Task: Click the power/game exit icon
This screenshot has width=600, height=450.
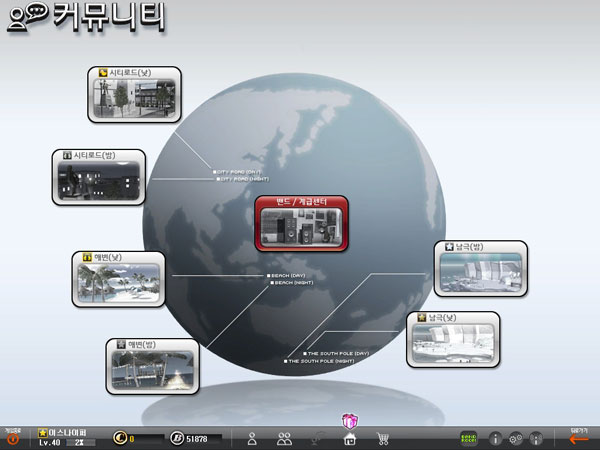Action: (12, 438)
